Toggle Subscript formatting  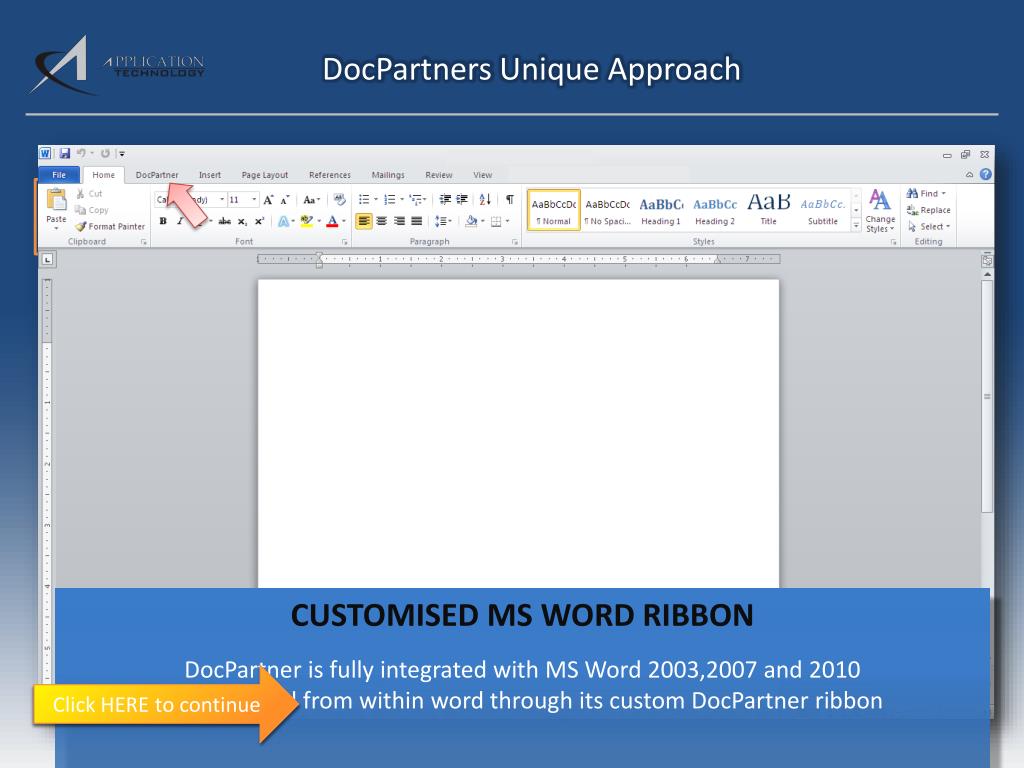pos(242,221)
